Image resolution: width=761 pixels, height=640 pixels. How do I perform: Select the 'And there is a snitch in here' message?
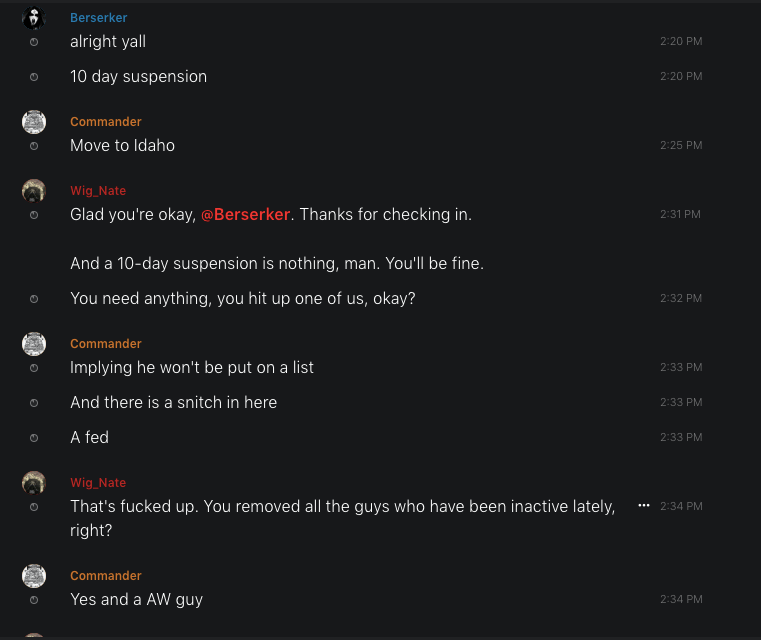coord(173,402)
